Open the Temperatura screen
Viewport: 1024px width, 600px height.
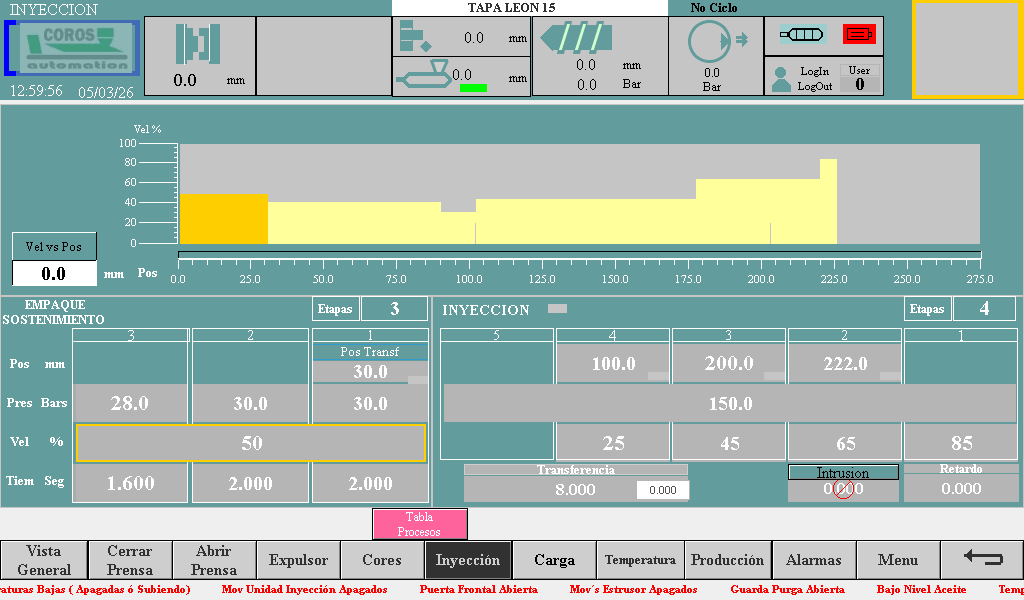[640, 561]
